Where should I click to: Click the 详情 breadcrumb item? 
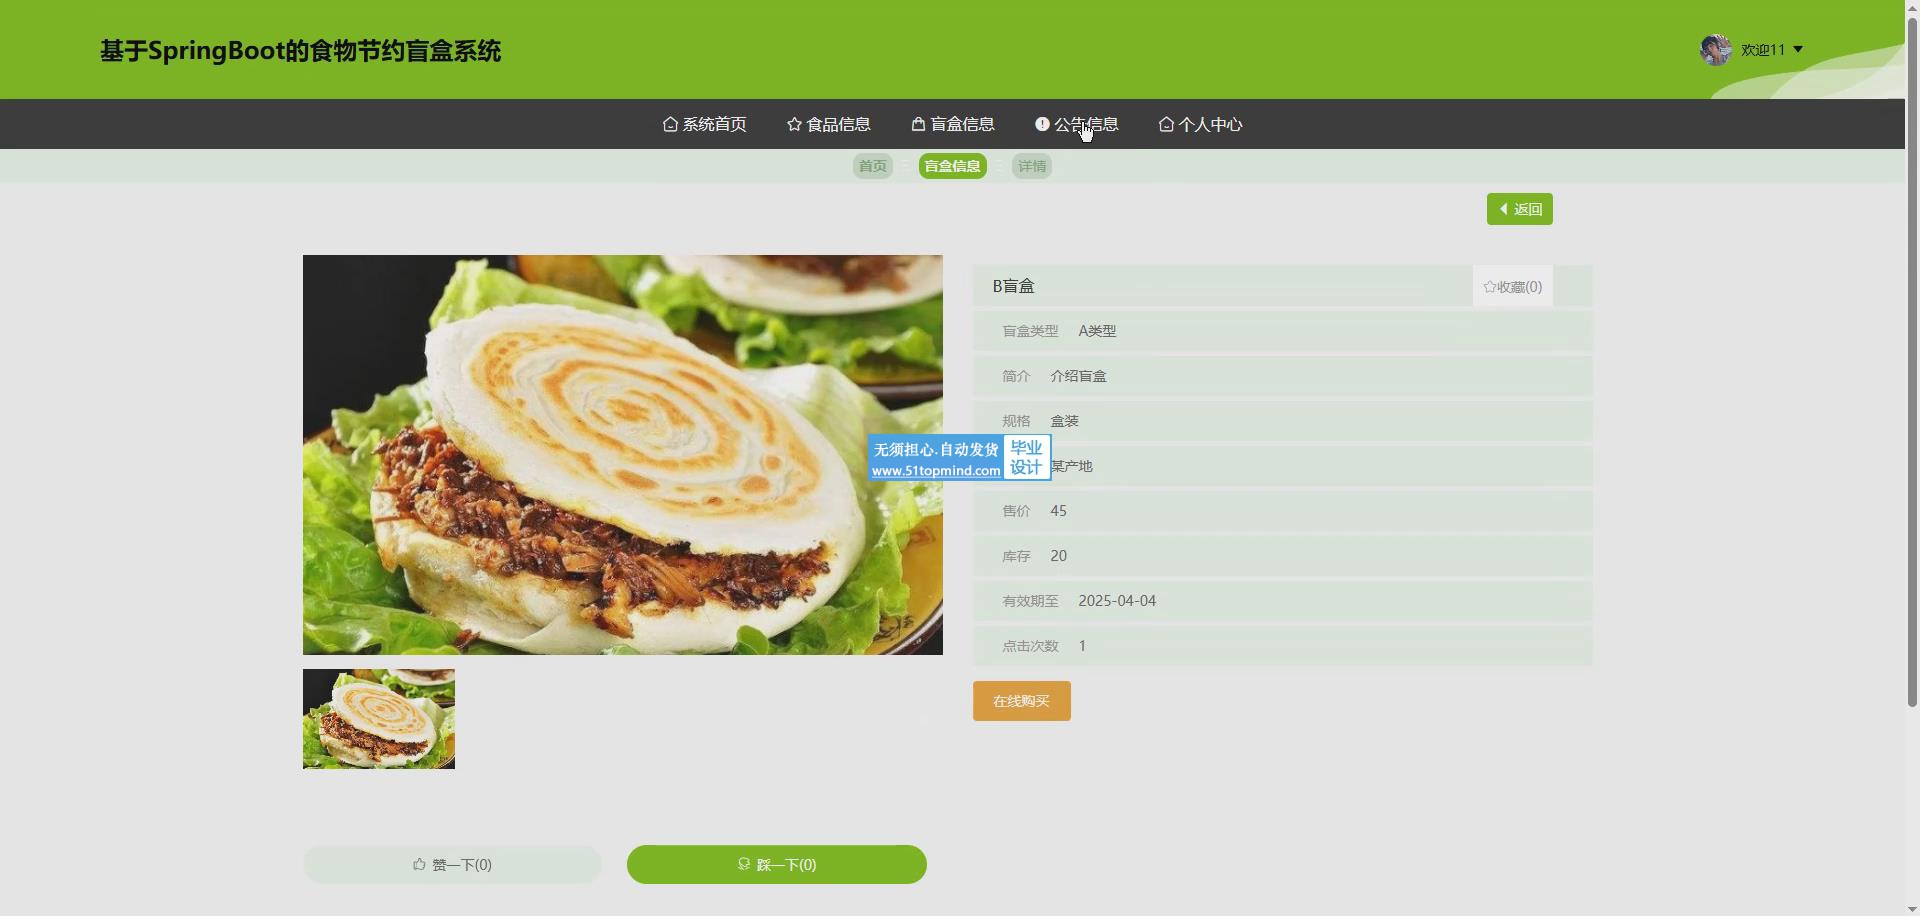tap(1031, 166)
